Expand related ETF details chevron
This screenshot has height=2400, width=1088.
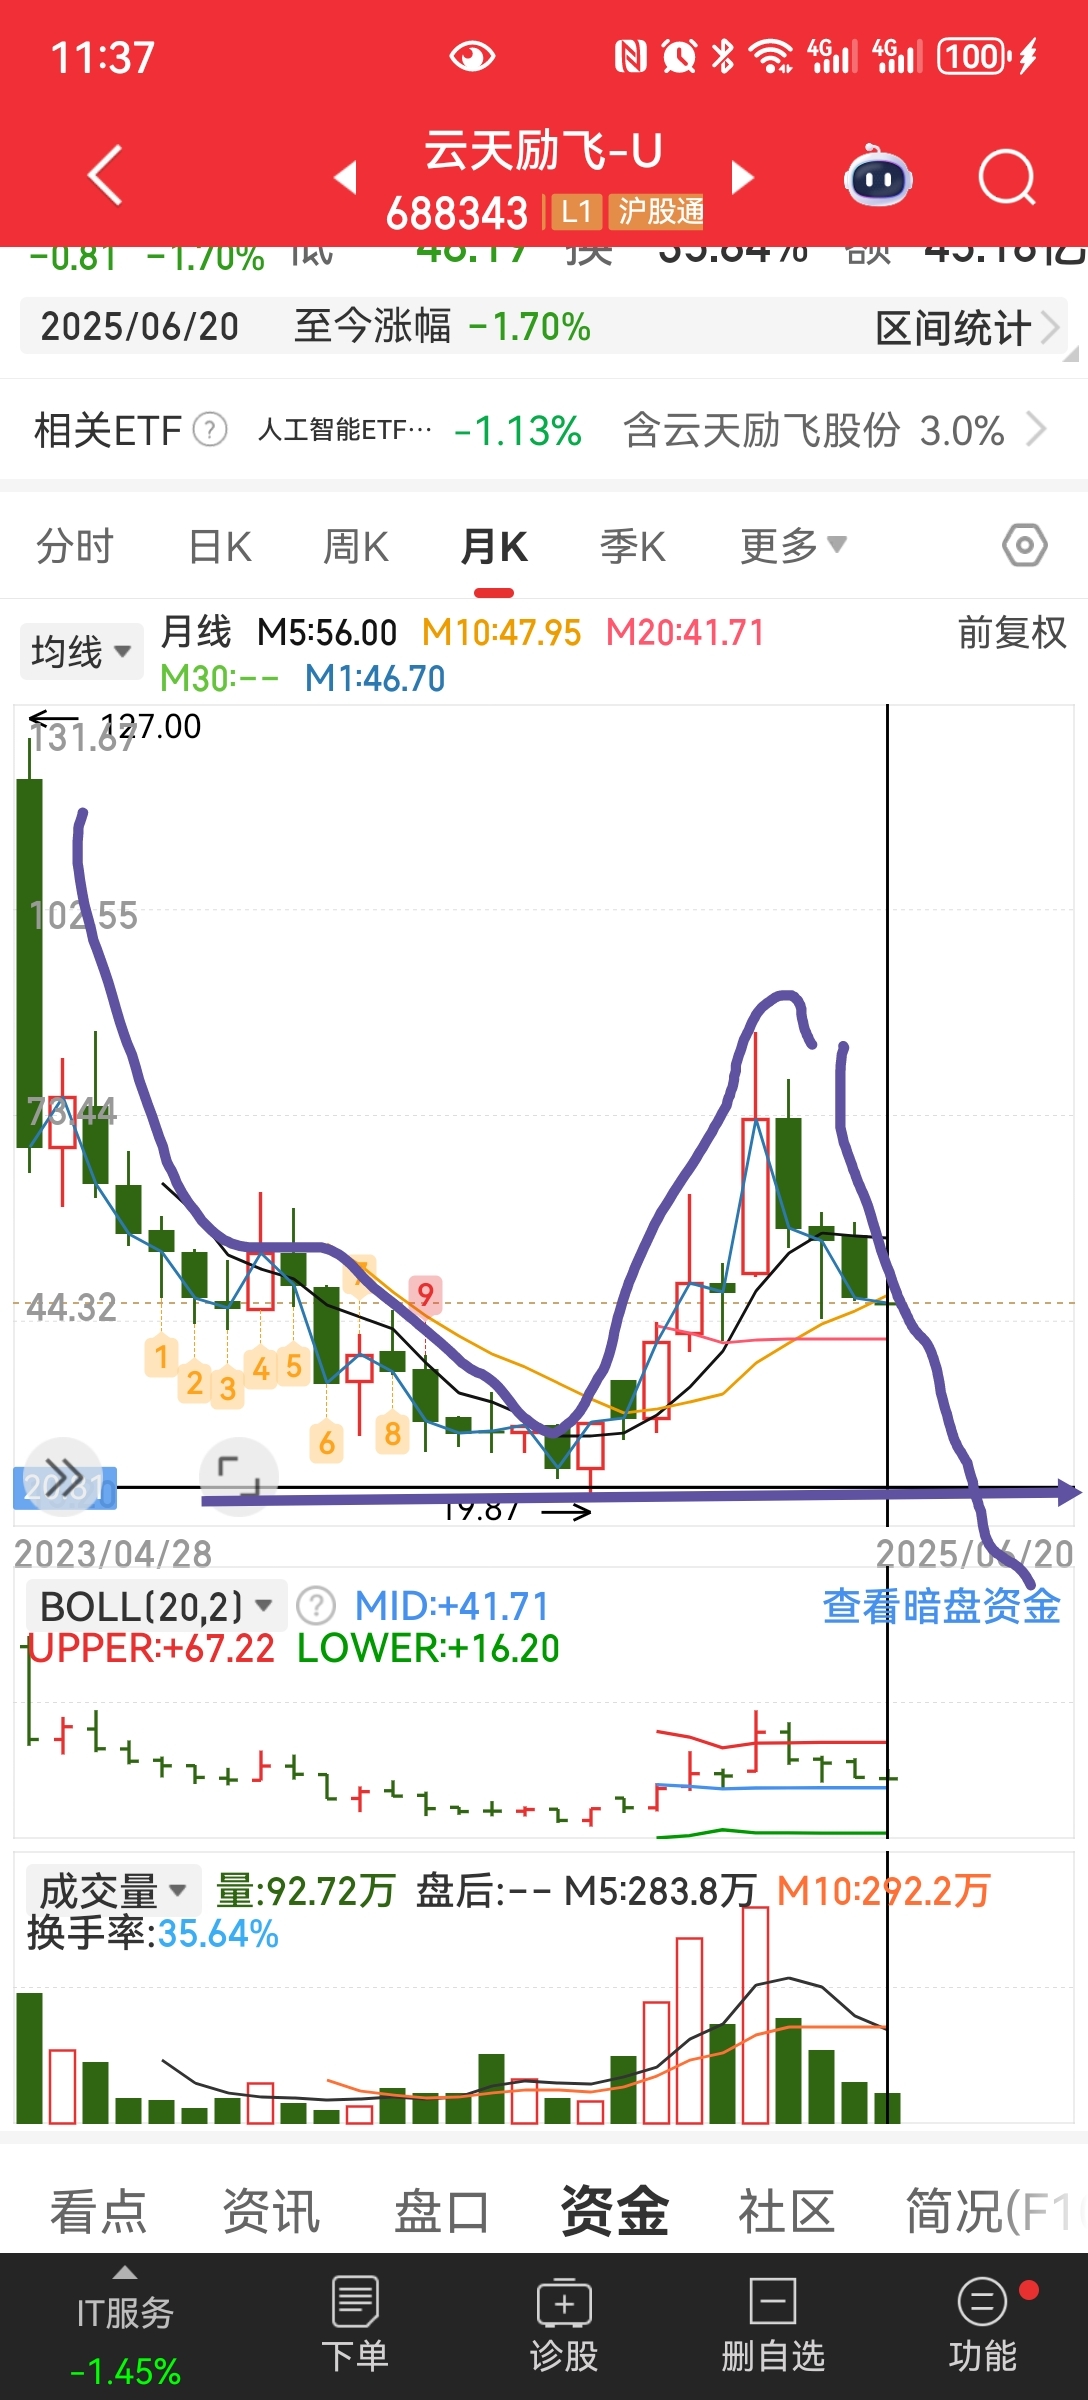click(x=1036, y=431)
